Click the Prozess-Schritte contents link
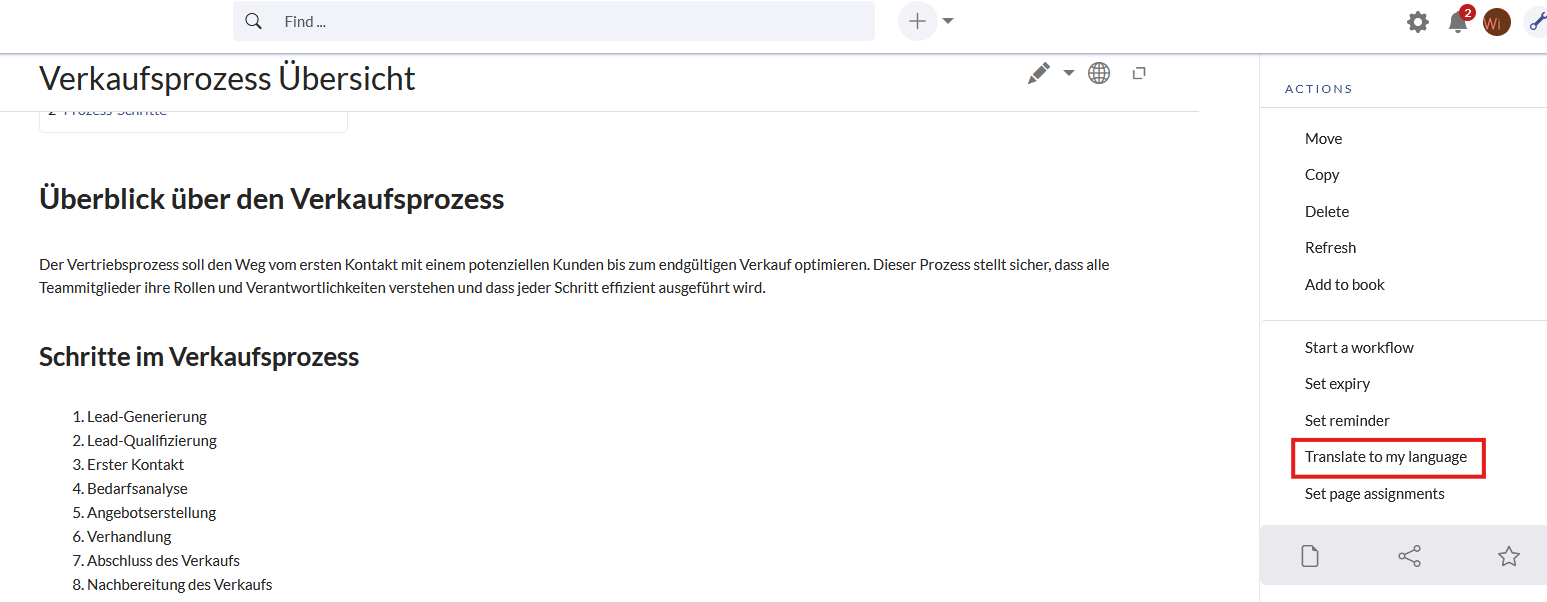1547x602 pixels. pos(115,112)
